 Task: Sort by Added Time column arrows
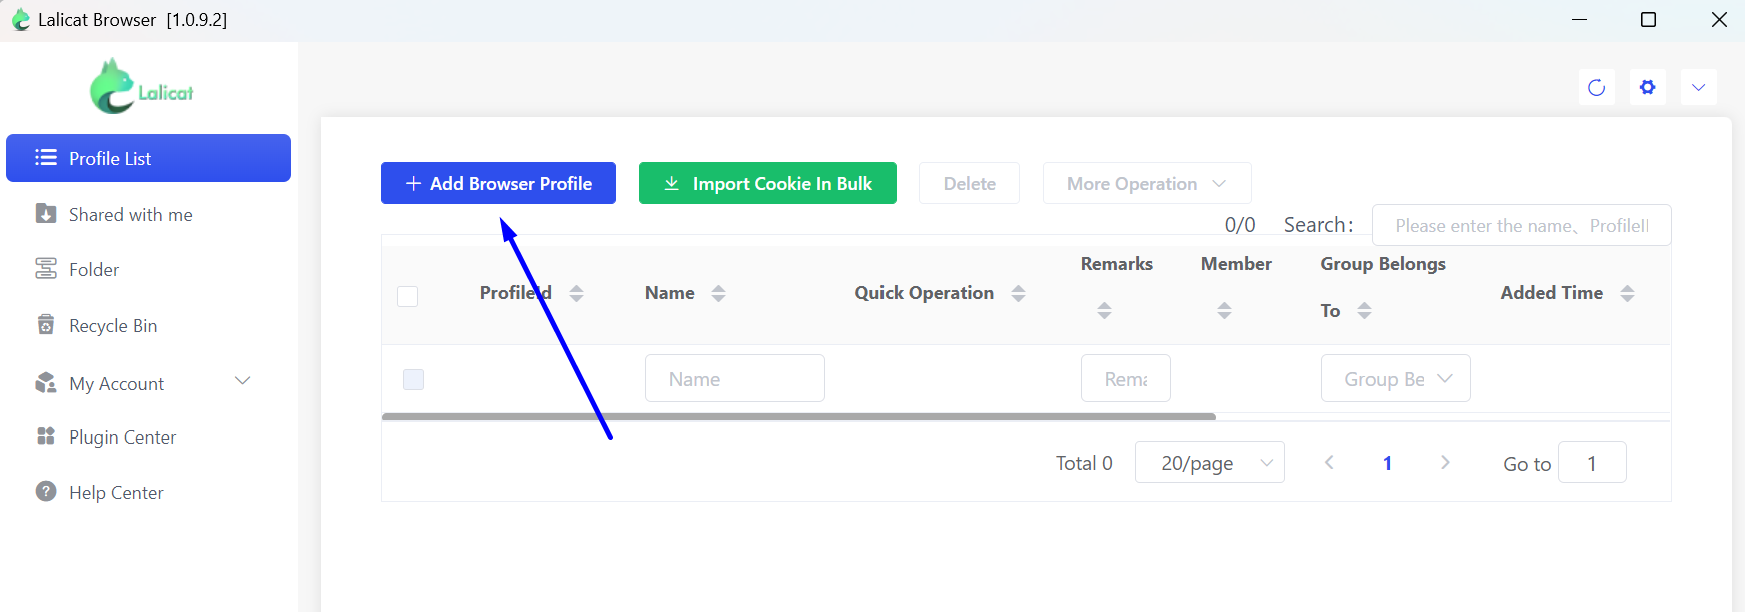1627,293
